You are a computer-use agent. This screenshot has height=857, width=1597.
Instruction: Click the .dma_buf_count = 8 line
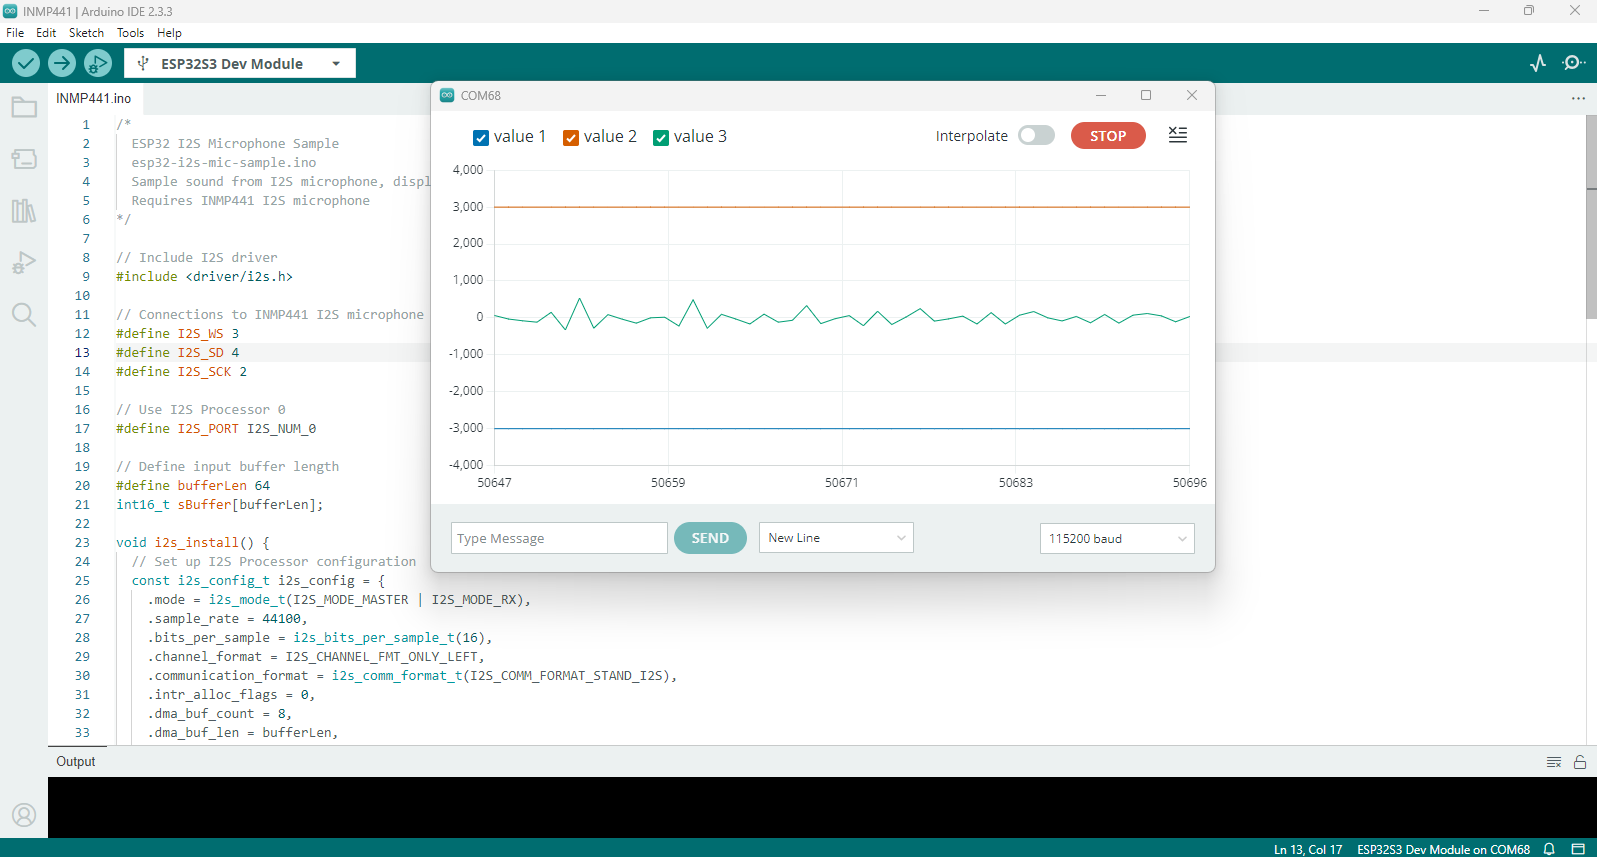(x=220, y=714)
